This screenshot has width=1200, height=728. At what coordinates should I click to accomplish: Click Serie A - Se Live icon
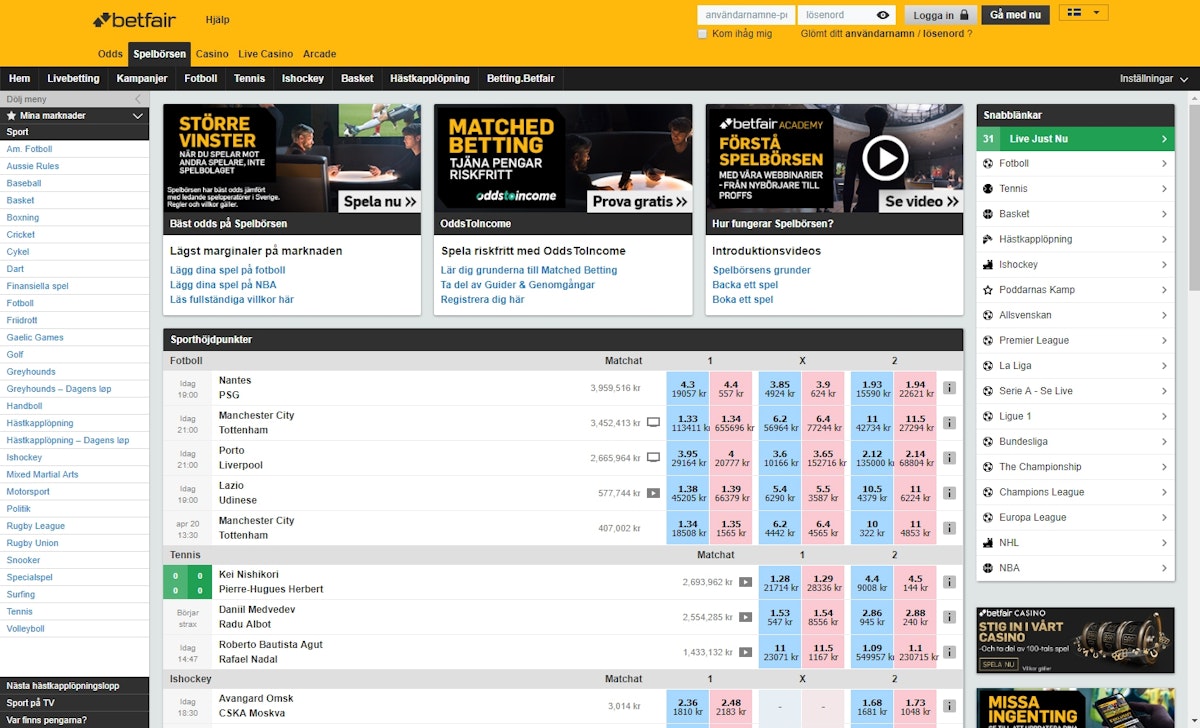[988, 391]
